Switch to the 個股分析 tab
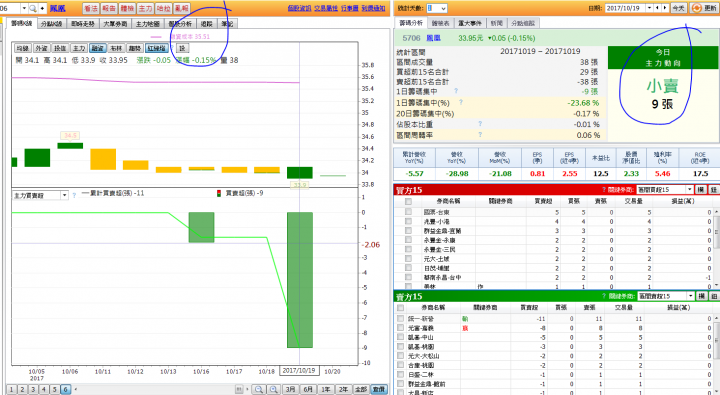 pos(180,23)
